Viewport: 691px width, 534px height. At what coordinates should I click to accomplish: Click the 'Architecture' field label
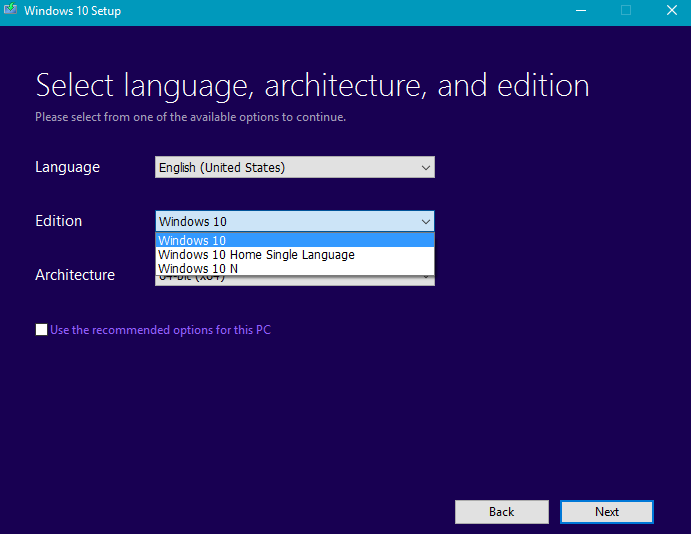[75, 275]
